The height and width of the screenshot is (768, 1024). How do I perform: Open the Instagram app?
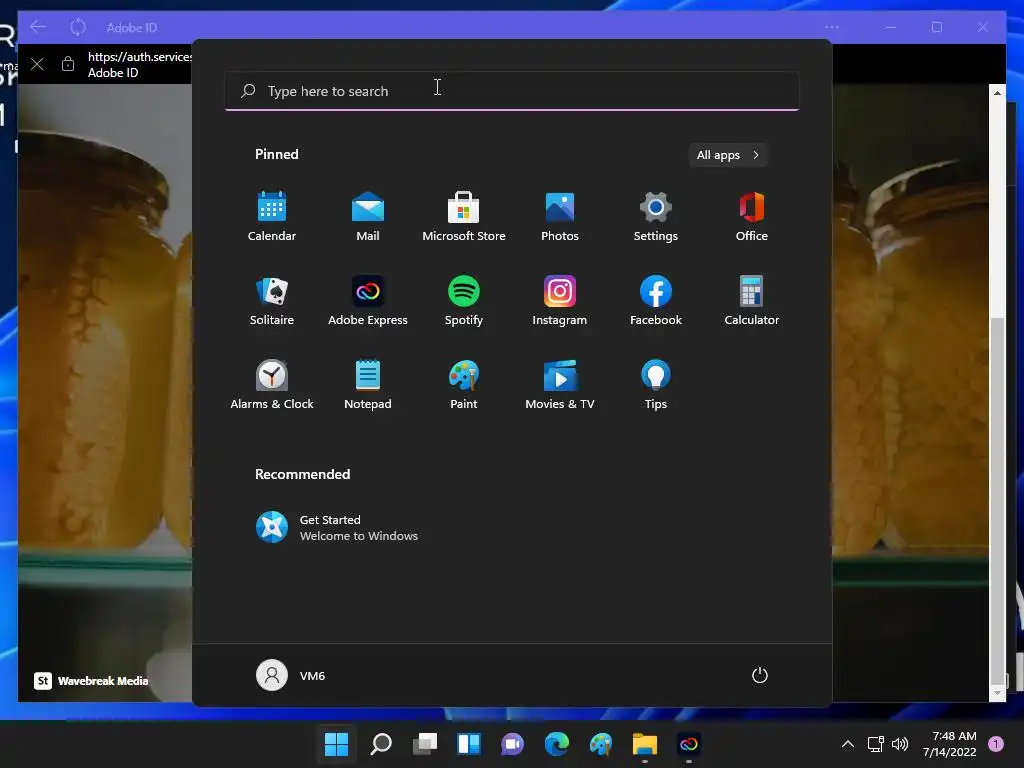(x=560, y=300)
